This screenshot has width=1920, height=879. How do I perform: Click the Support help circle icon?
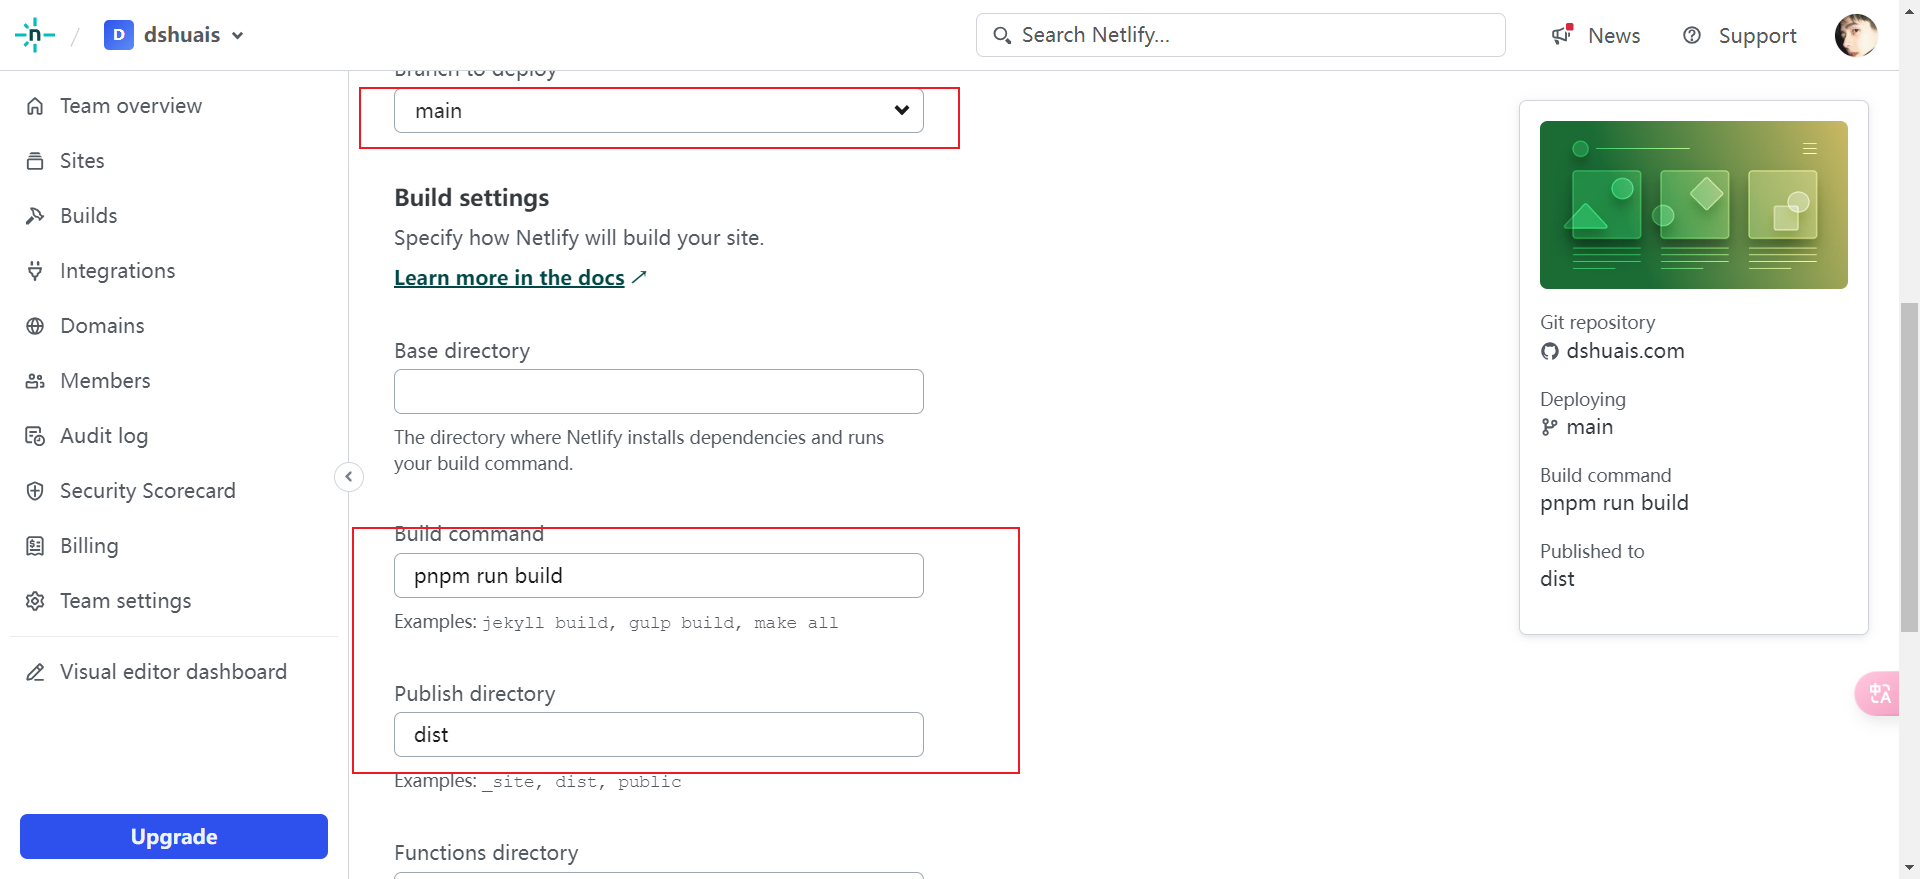[1692, 36]
